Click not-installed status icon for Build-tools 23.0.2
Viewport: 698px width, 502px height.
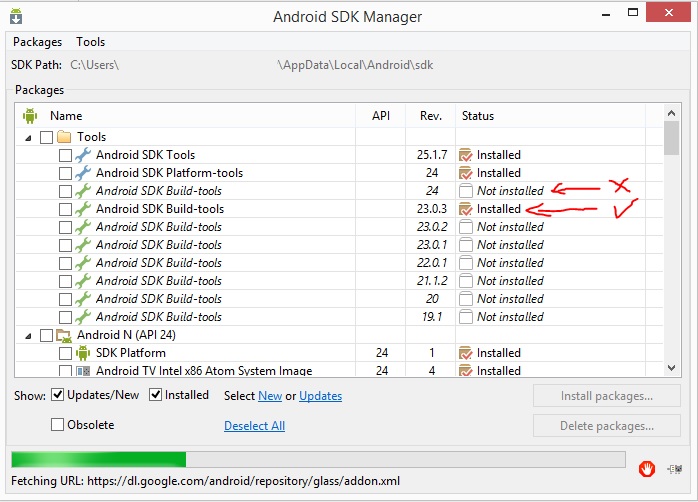pos(466,227)
